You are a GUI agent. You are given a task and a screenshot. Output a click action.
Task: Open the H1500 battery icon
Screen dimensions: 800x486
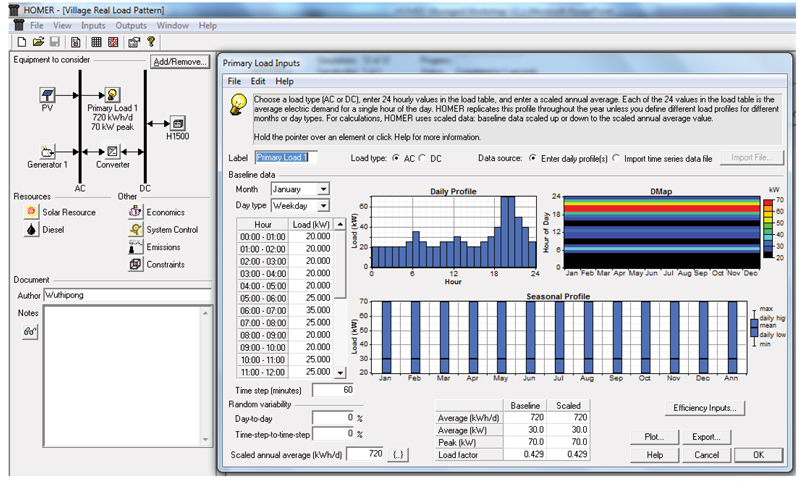click(x=177, y=123)
